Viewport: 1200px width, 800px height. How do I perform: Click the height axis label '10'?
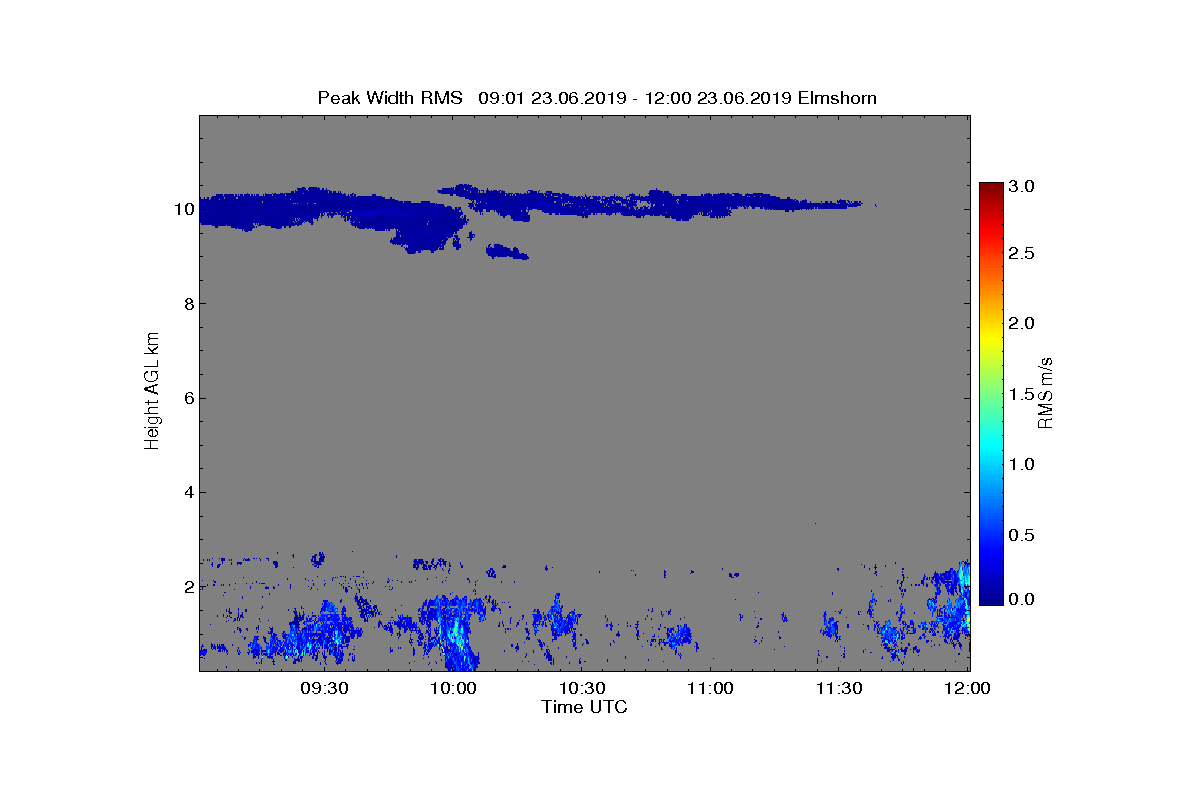click(183, 209)
